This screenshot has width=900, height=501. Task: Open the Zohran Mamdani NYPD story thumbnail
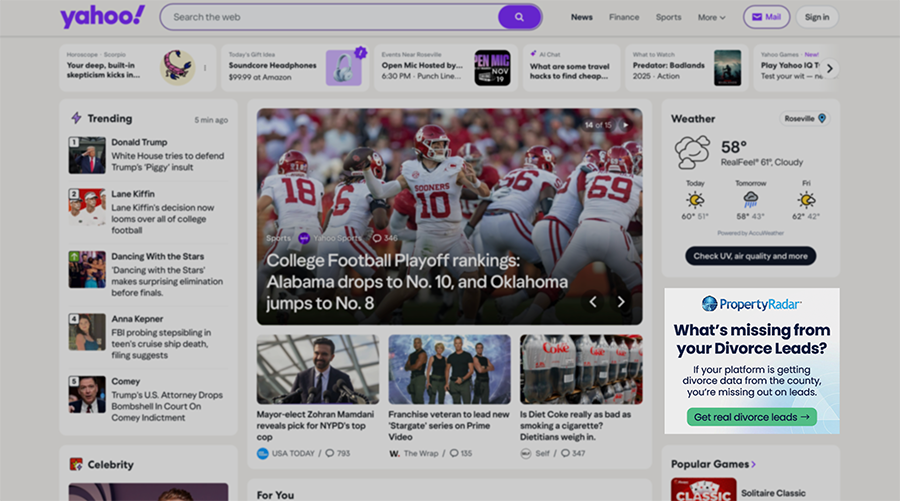point(318,370)
